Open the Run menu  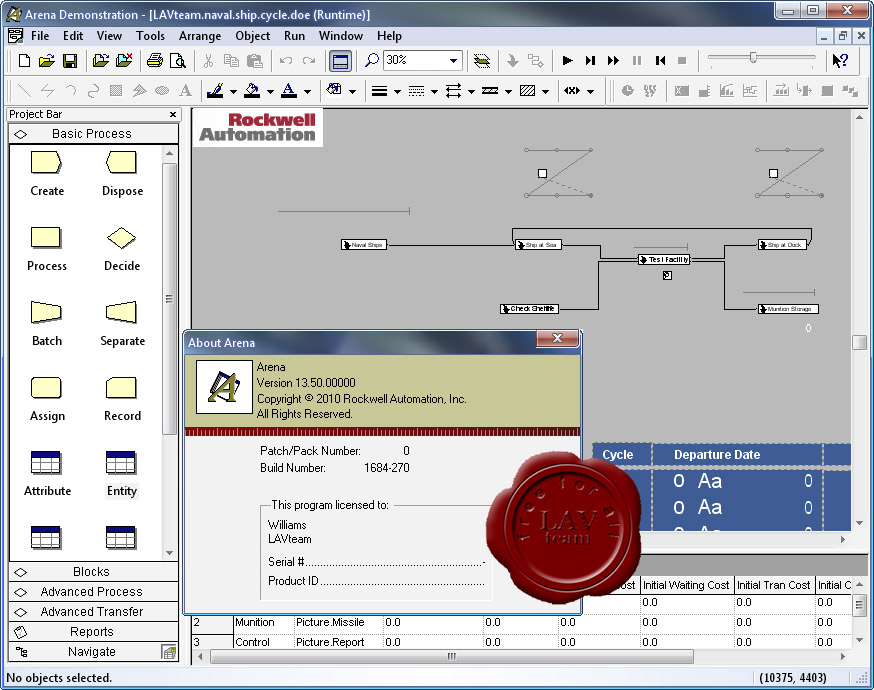click(294, 36)
